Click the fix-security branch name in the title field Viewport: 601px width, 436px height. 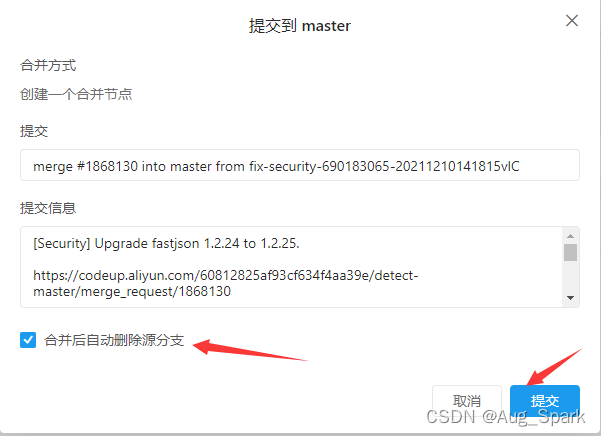(x=384, y=166)
